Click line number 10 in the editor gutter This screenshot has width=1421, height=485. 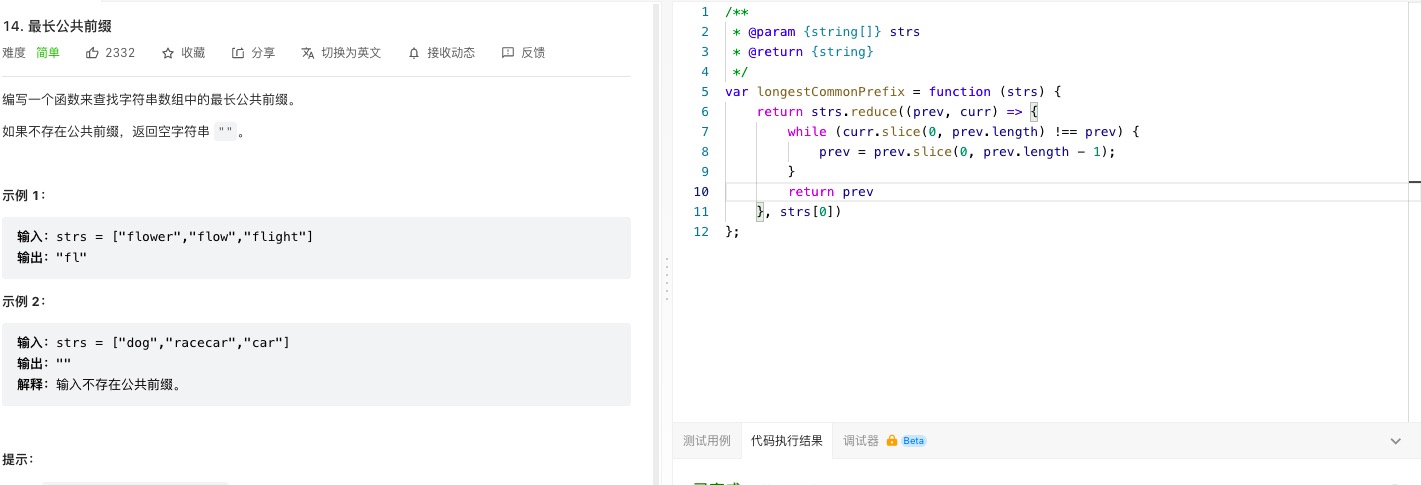pyautogui.click(x=700, y=192)
